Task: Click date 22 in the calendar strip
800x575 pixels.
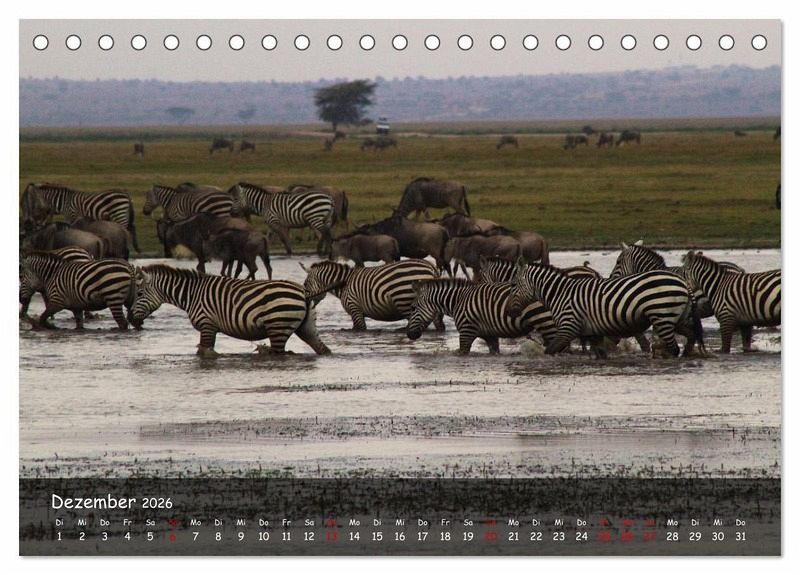Action: pos(536,536)
